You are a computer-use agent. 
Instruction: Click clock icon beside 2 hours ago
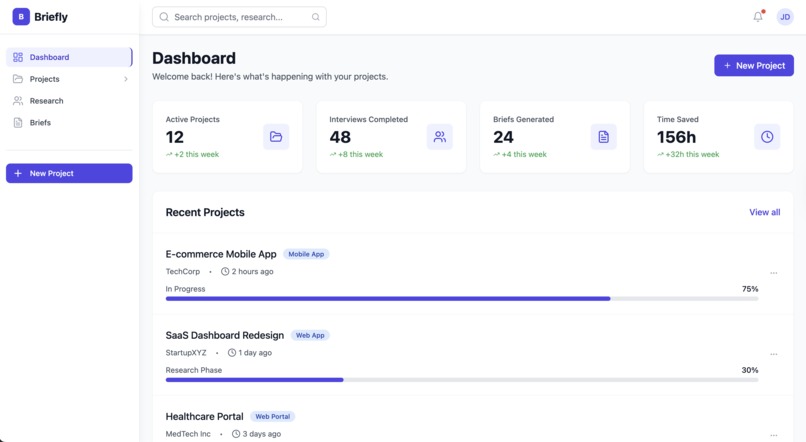[225, 271]
